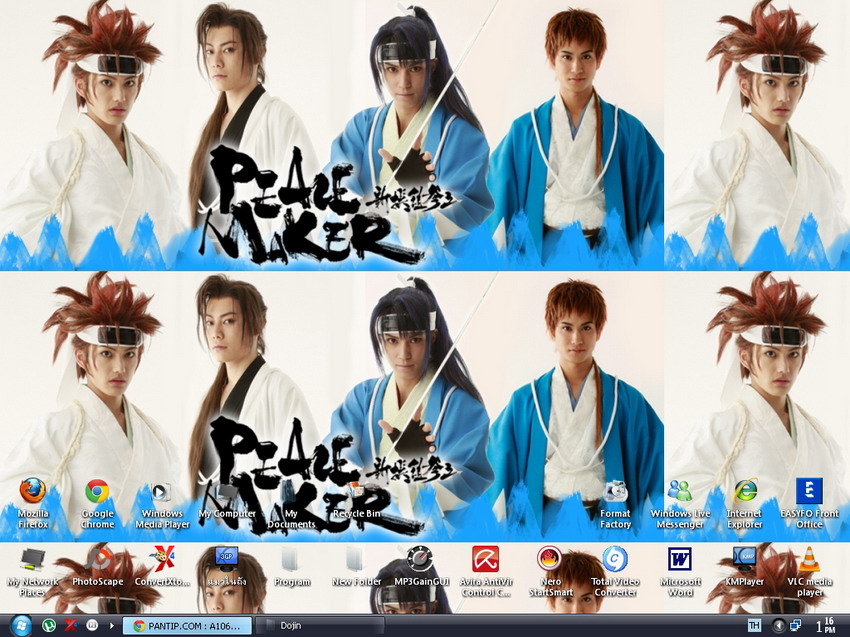Select the My Network Places icon
This screenshot has height=637, width=850.
coord(33,572)
